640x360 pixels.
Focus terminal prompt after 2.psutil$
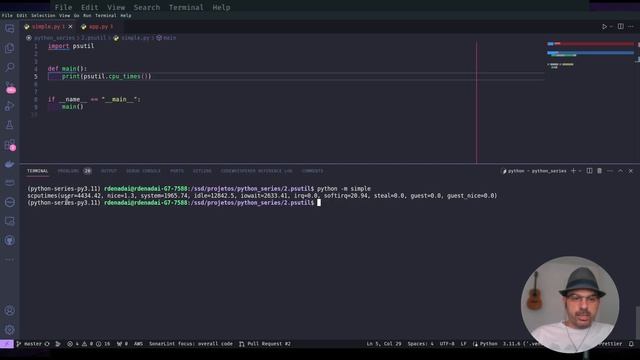point(319,203)
